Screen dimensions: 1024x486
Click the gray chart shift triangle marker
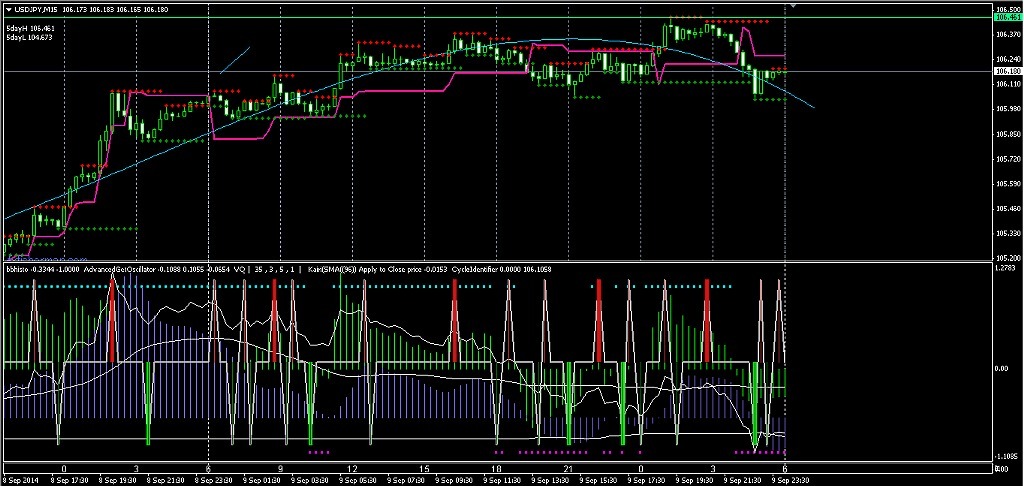pyautogui.click(x=794, y=6)
